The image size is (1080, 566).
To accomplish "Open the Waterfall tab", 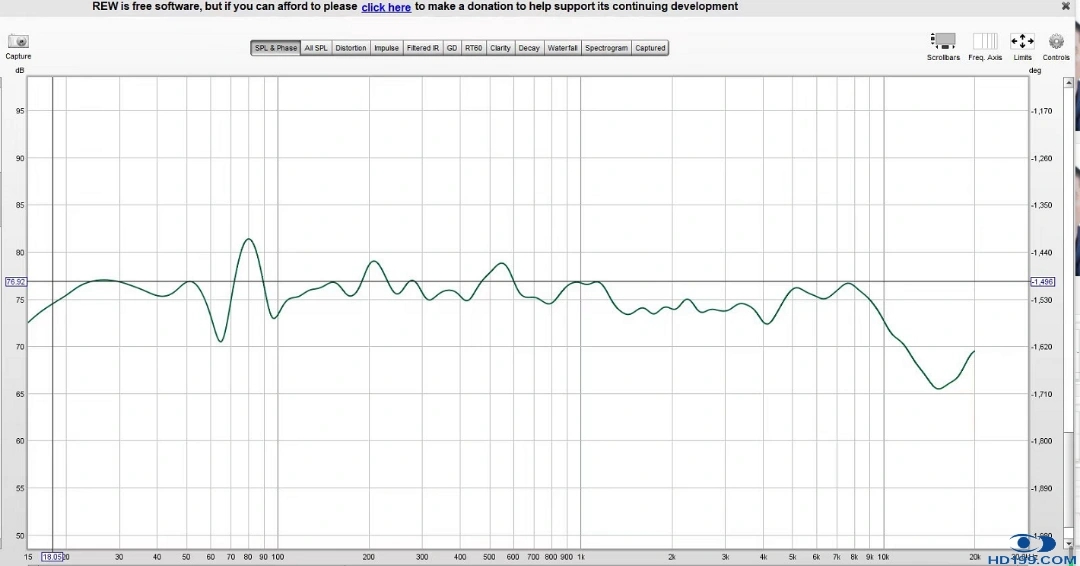I will point(563,48).
